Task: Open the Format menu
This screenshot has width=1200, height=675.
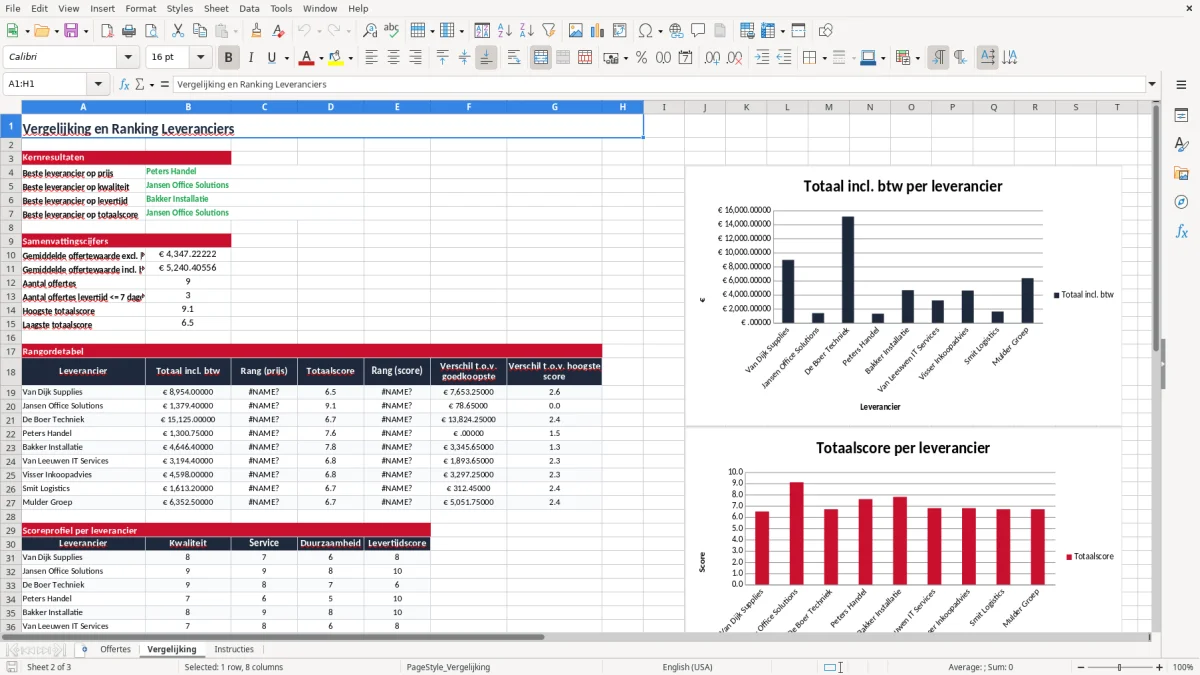Action: click(x=140, y=8)
